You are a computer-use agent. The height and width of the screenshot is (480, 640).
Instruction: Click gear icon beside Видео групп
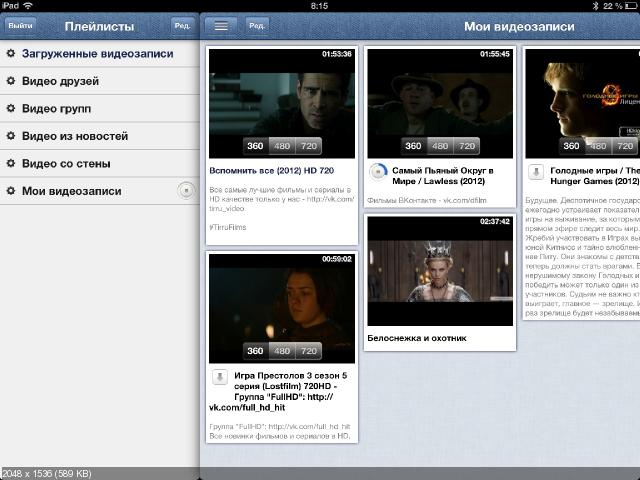point(11,108)
